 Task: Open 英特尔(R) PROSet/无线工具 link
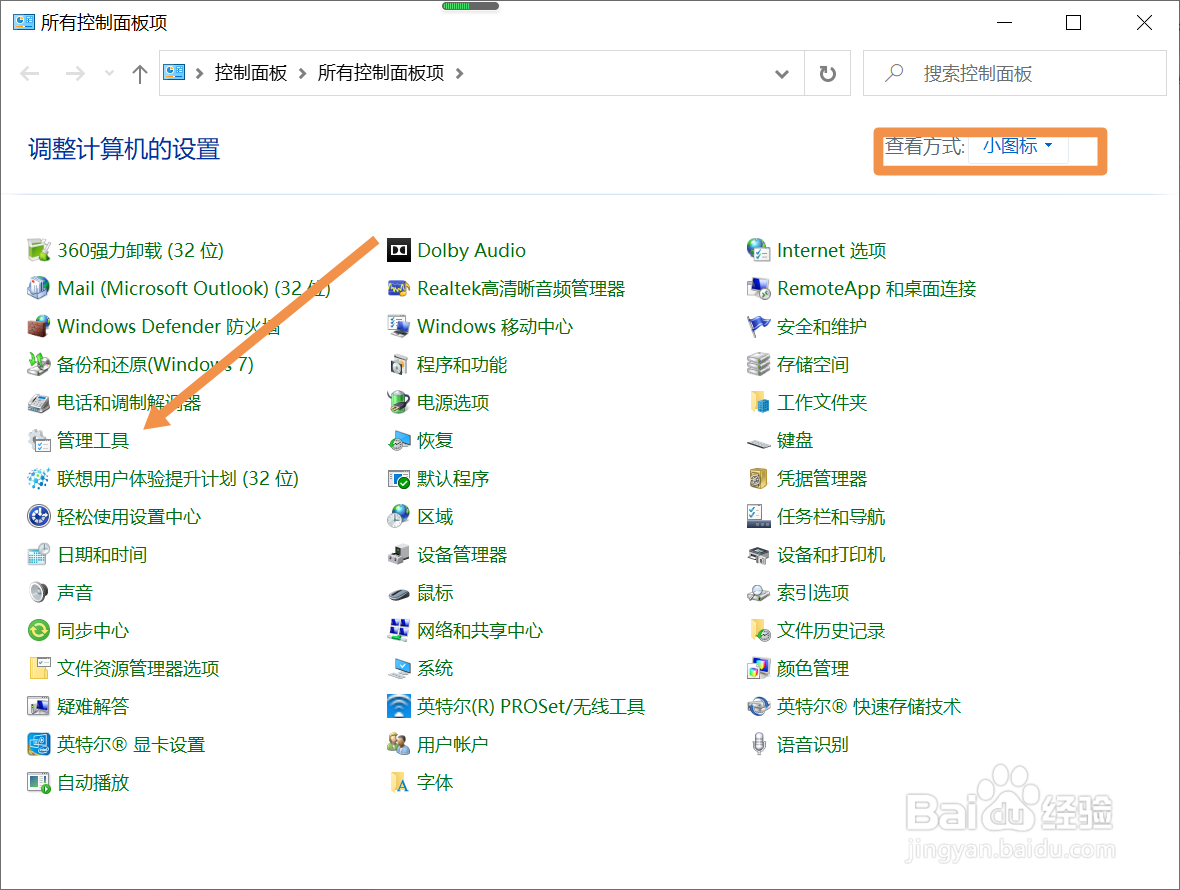(x=531, y=706)
